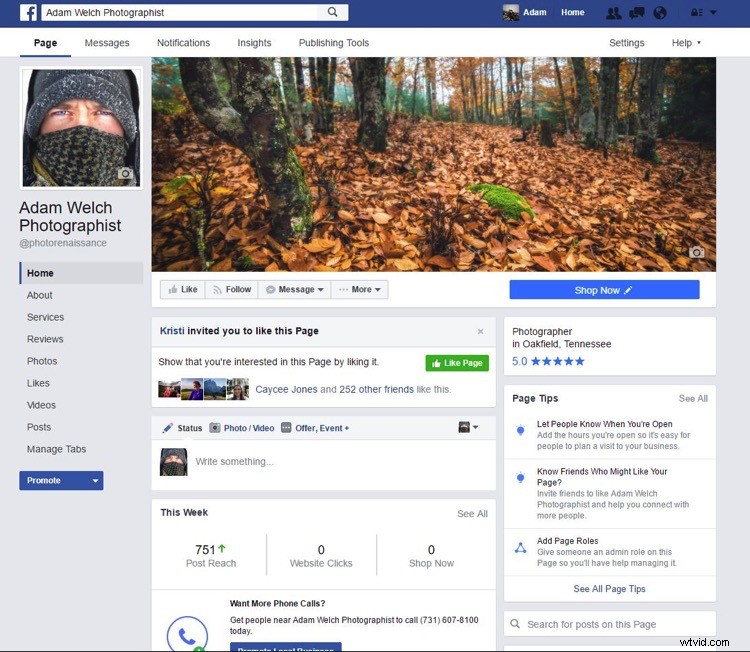Click the Follow button
The height and width of the screenshot is (652, 750).
pyautogui.click(x=232, y=289)
